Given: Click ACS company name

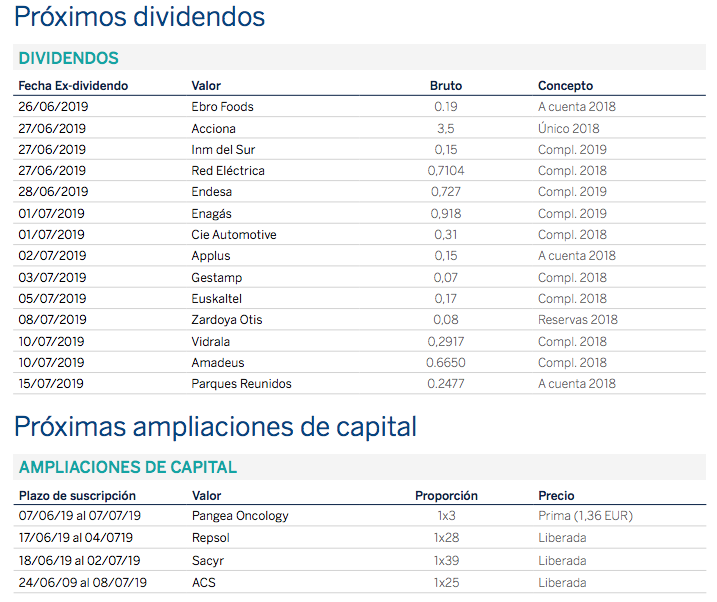Looking at the screenshot, I should (203, 582).
